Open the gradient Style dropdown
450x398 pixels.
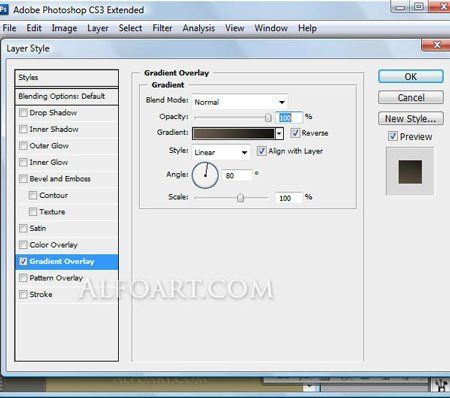[221, 152]
